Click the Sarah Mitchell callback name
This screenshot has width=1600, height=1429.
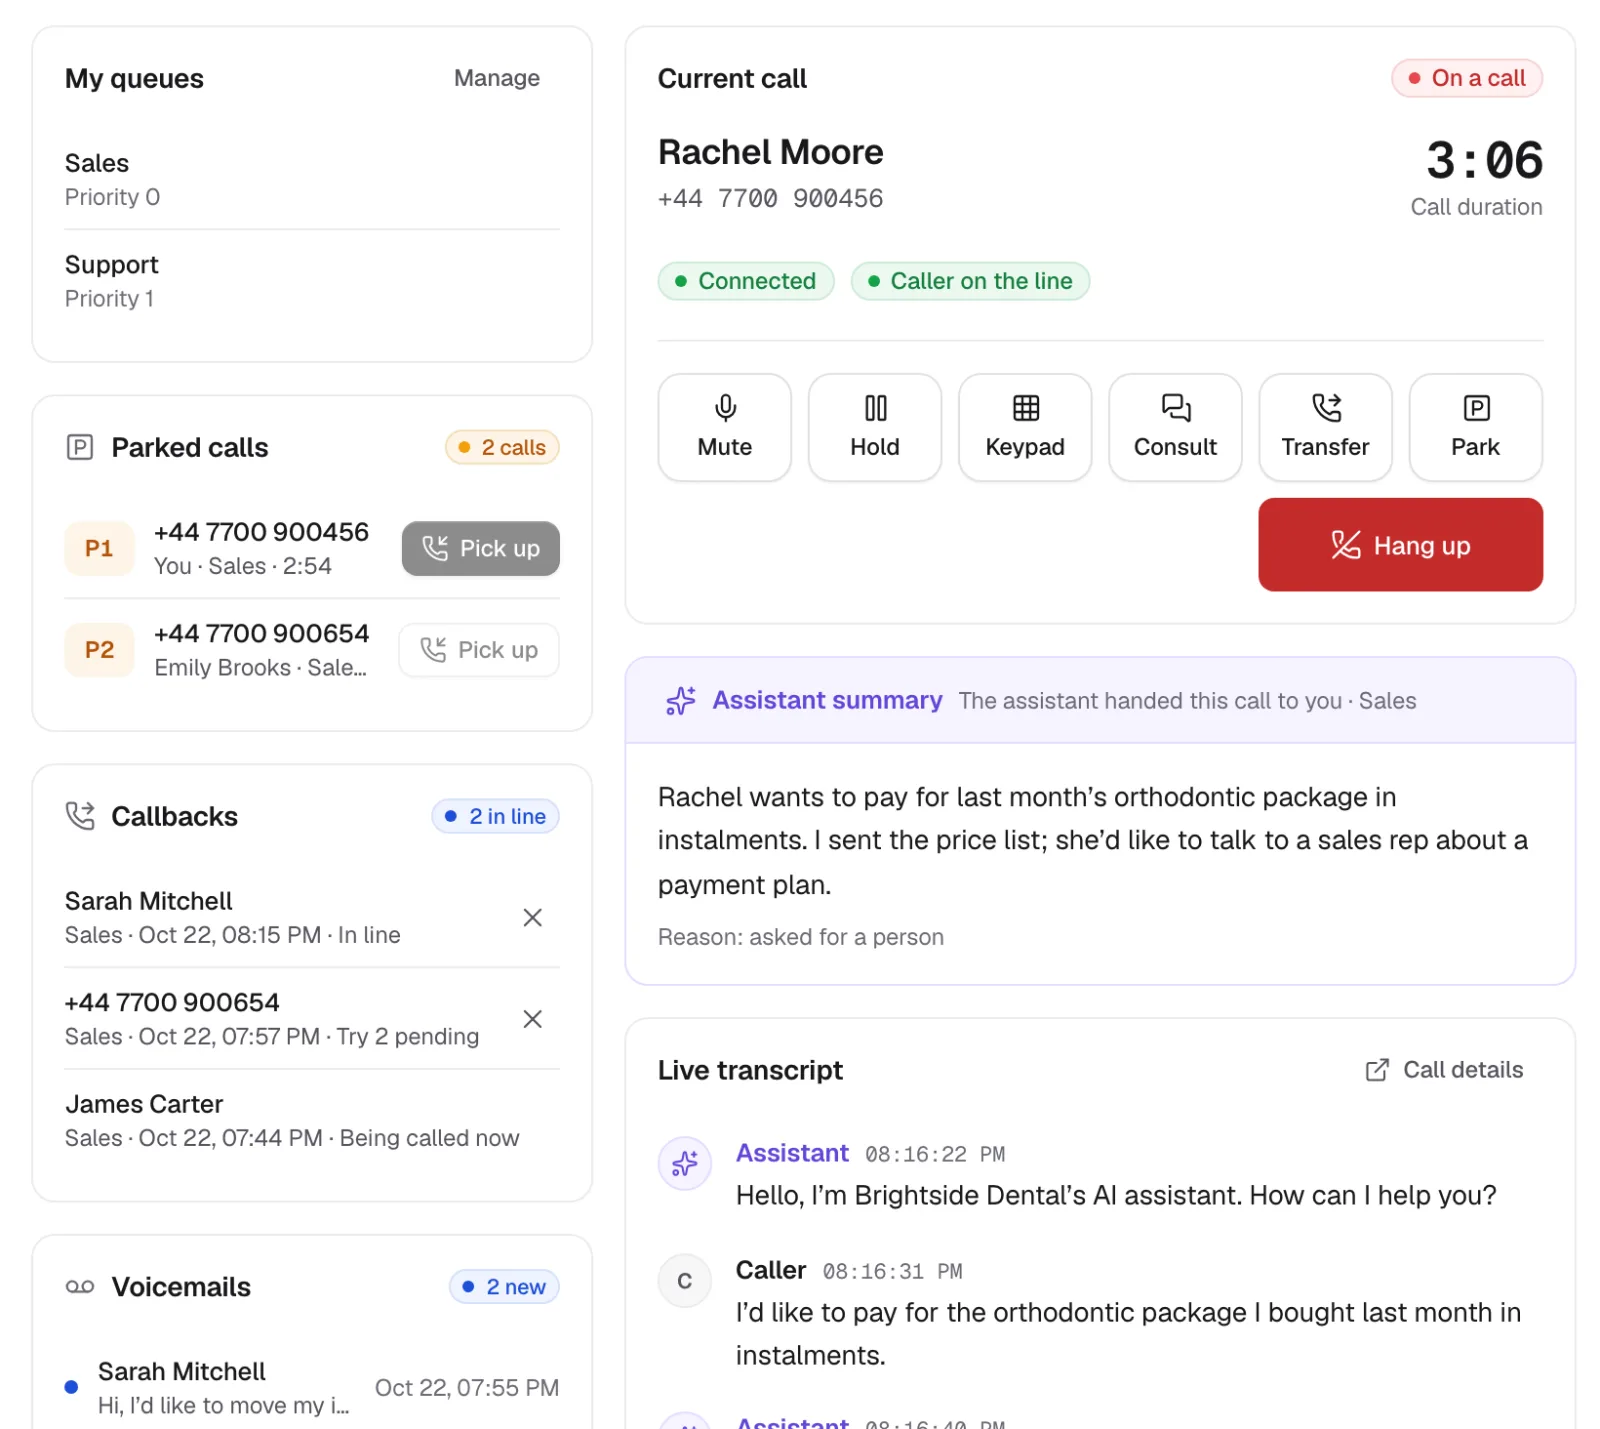[x=148, y=901]
